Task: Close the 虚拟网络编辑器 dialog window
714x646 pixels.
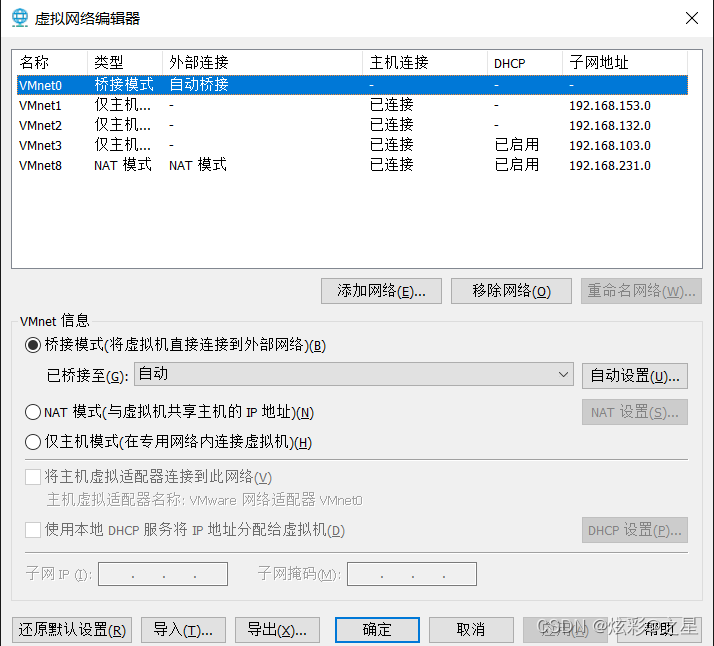Action: coord(692,18)
